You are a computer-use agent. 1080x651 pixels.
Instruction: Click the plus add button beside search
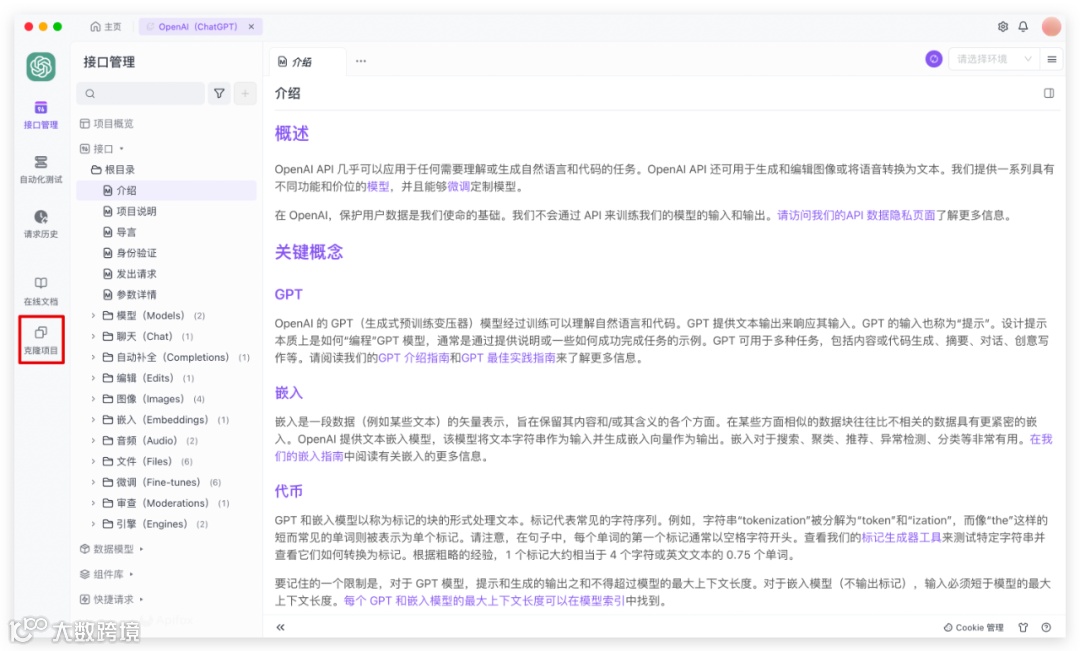tap(245, 93)
